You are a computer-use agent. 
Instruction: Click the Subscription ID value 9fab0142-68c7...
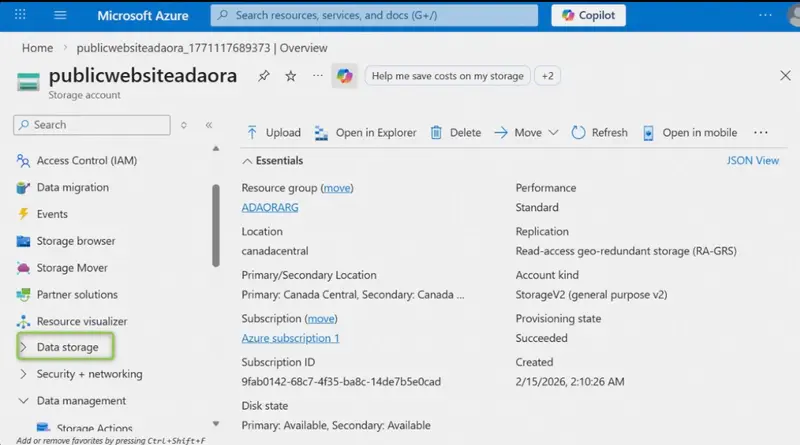[341, 382]
